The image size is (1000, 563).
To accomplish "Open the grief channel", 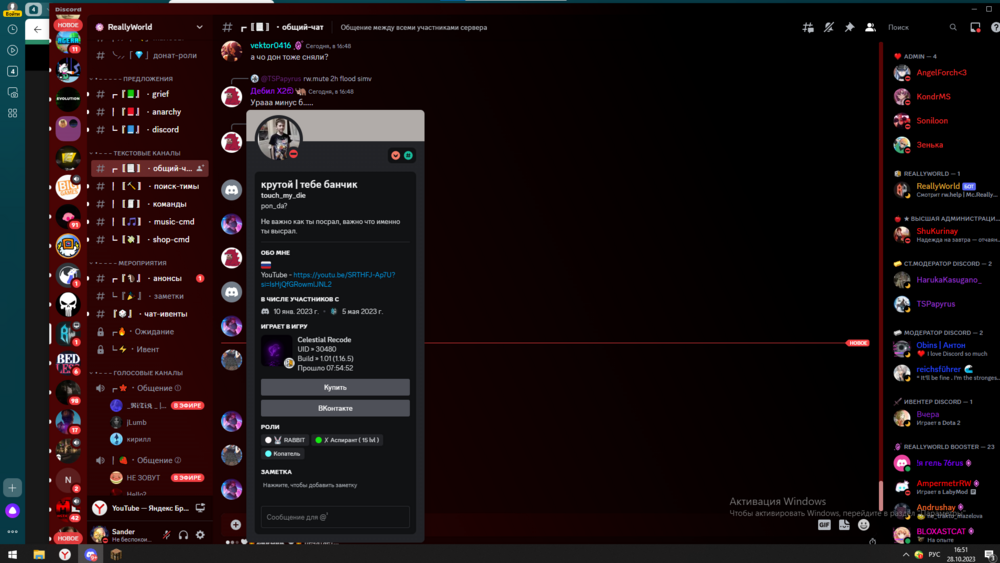I will [x=150, y=94].
